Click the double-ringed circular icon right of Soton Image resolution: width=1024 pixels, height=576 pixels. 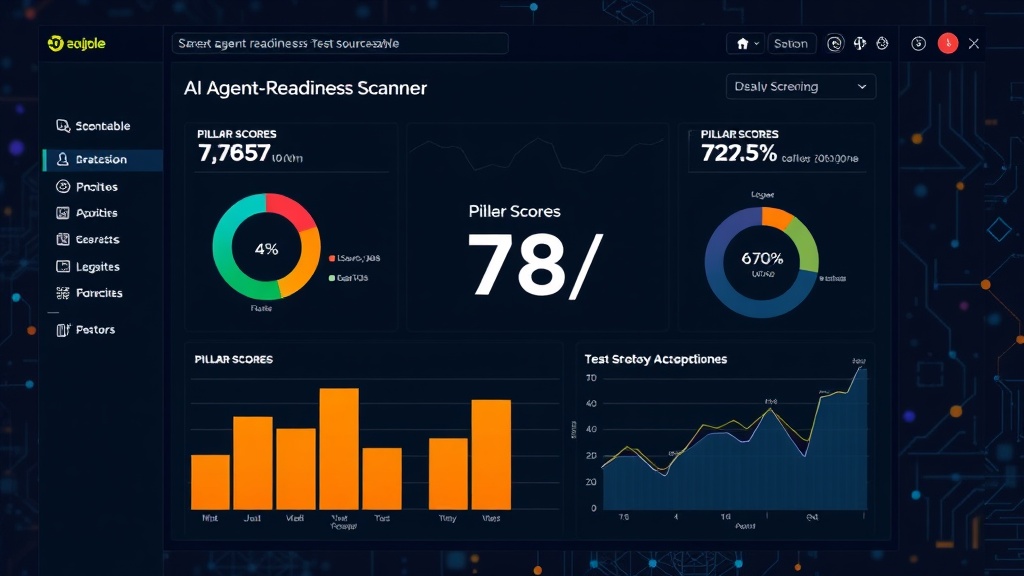[x=835, y=44]
